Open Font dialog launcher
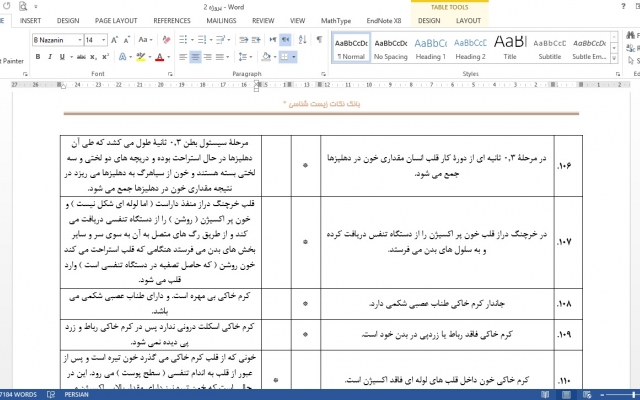The image size is (640, 400). (x=170, y=74)
